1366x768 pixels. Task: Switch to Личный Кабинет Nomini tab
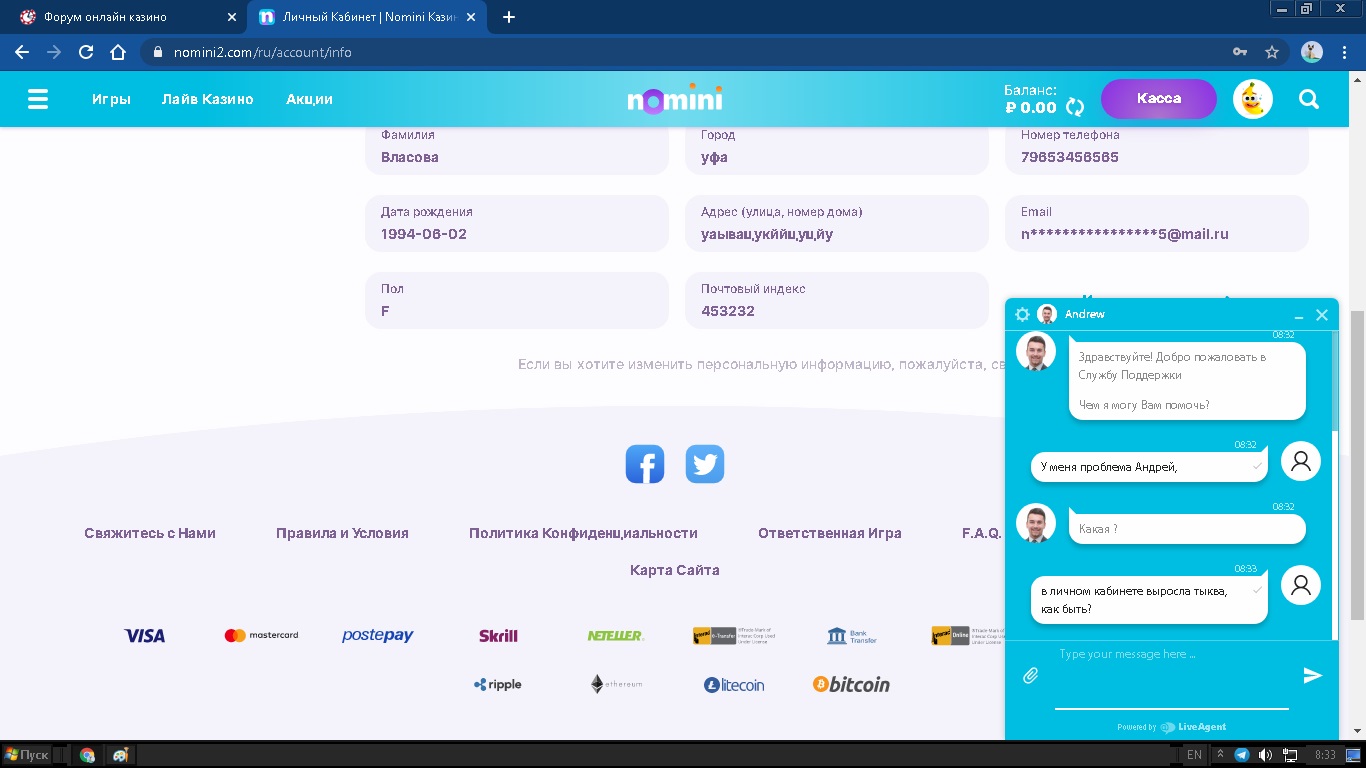click(x=365, y=17)
